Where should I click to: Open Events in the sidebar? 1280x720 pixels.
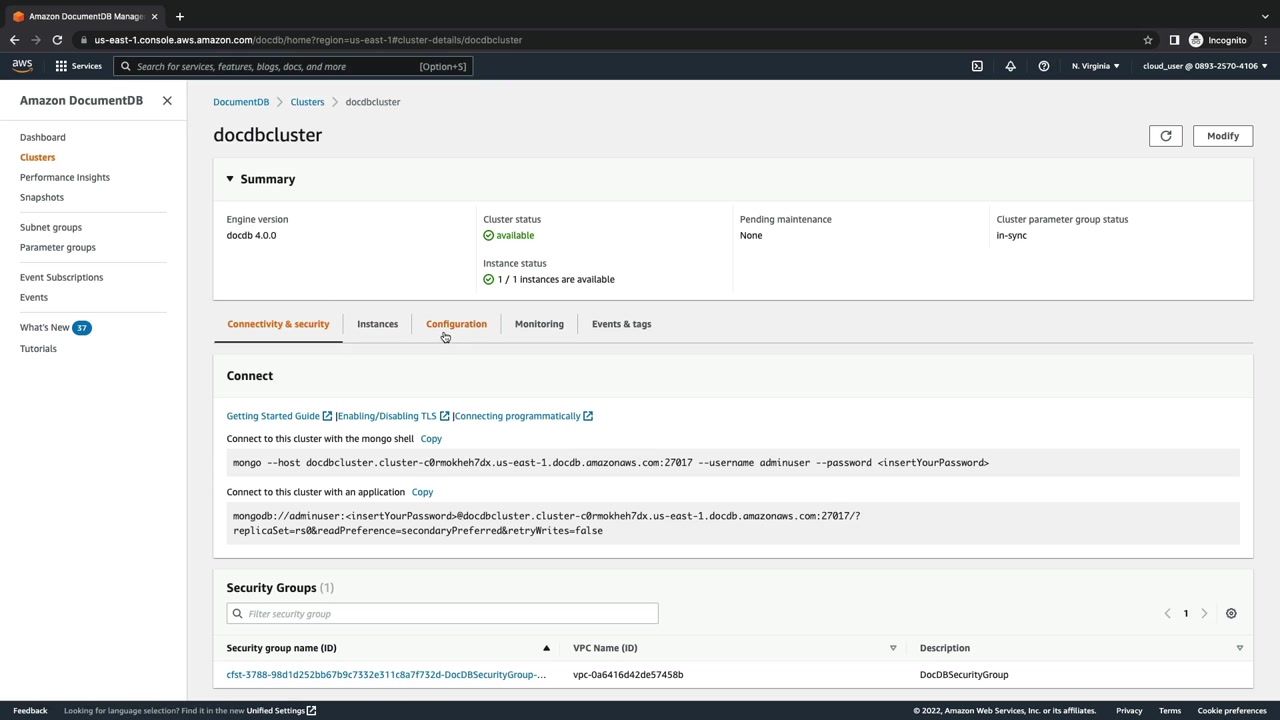(34, 297)
